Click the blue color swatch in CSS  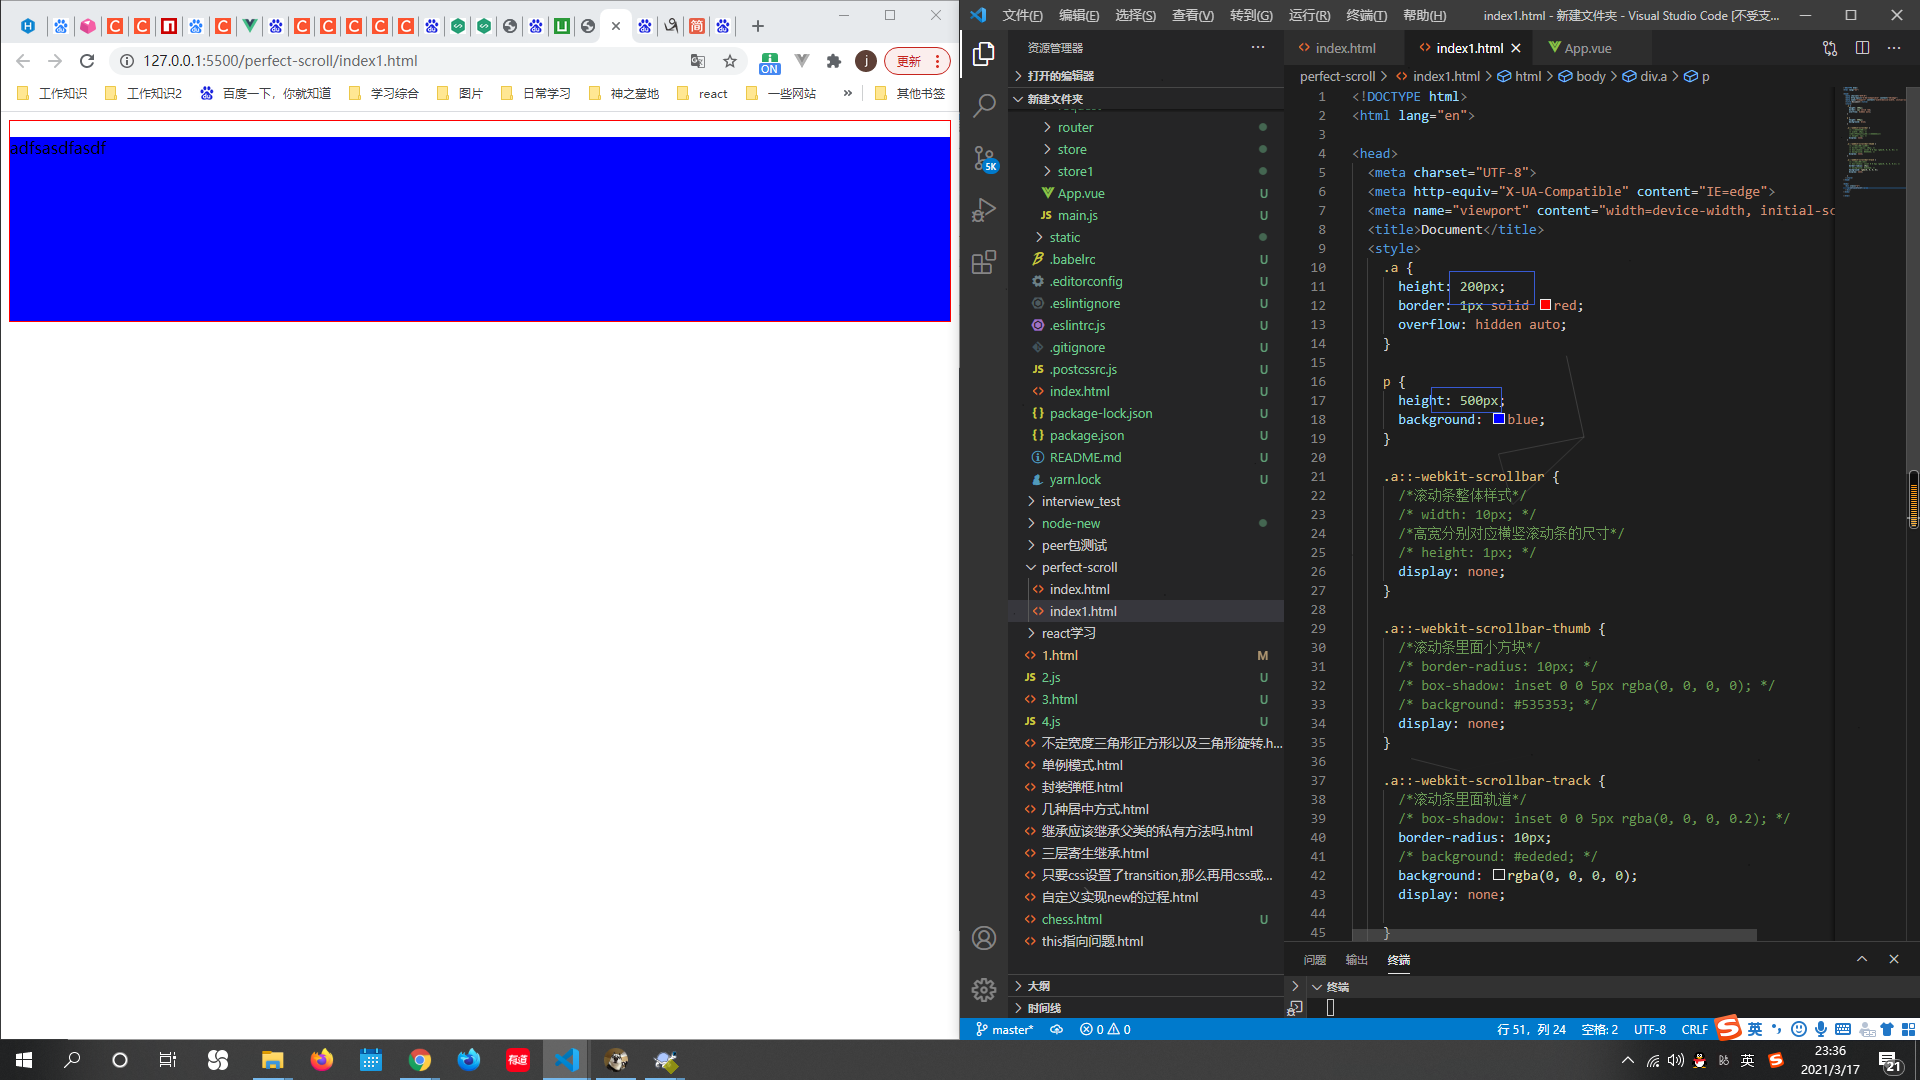point(1499,419)
